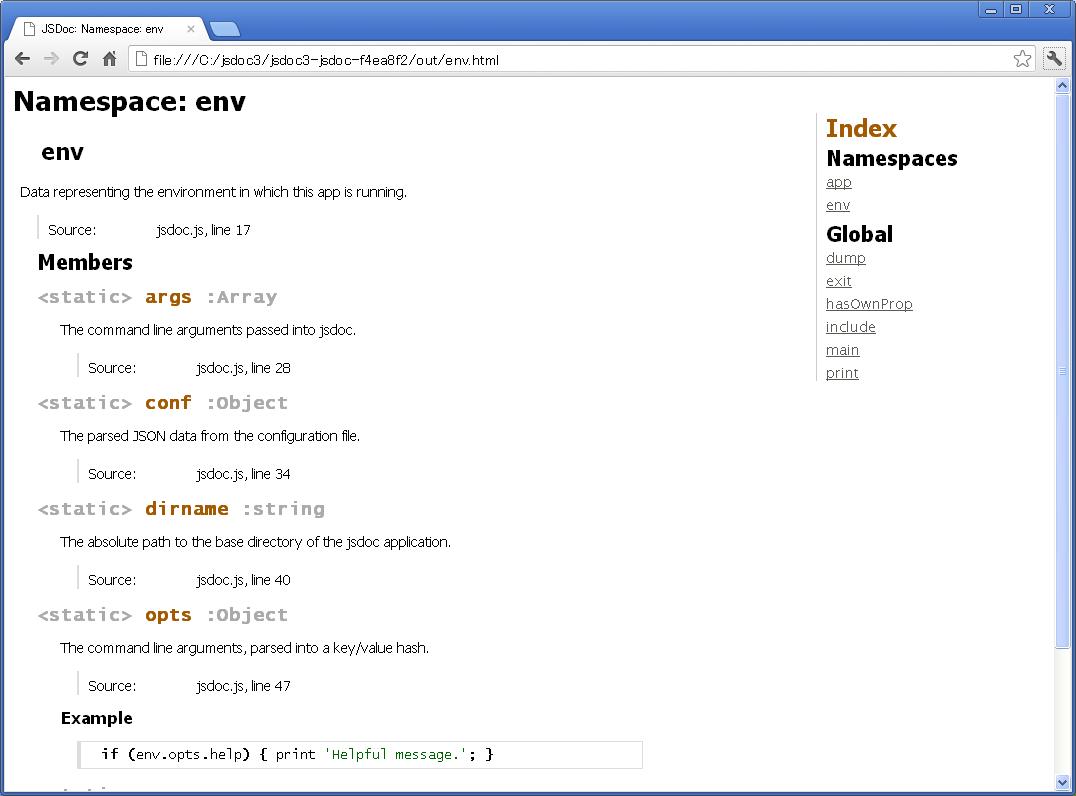The width and height of the screenshot is (1076, 796).
Task: Open the env namespace link
Action: coord(837,205)
